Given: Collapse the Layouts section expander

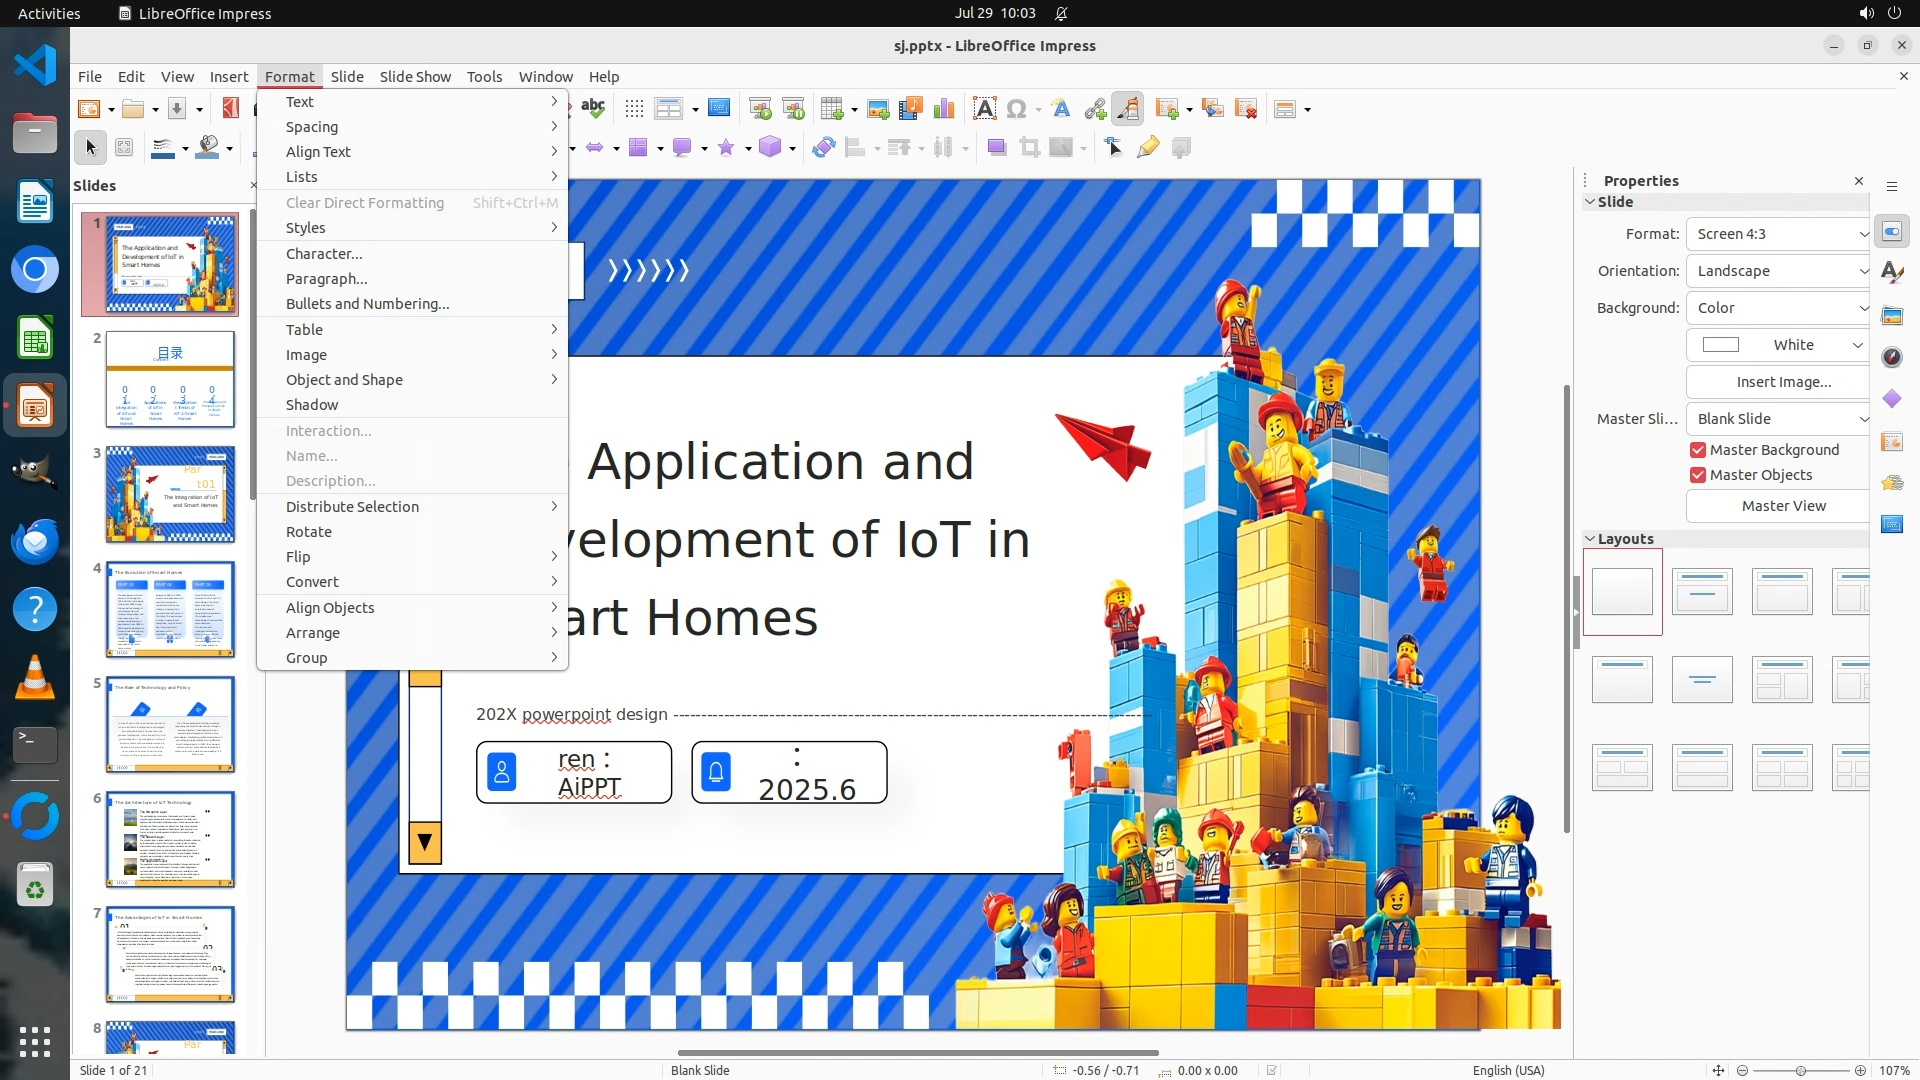Looking at the screenshot, I should point(1590,539).
